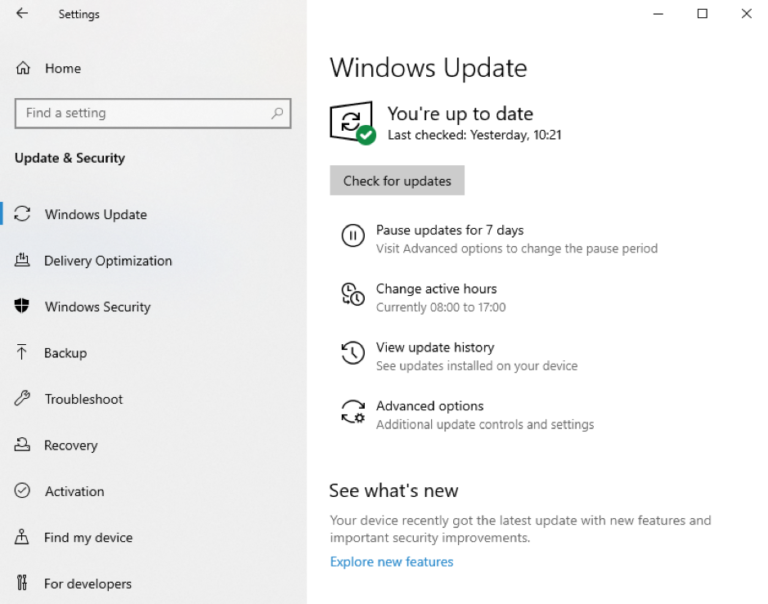Click the Find my device person icon
768x604 pixels.
coord(22,537)
